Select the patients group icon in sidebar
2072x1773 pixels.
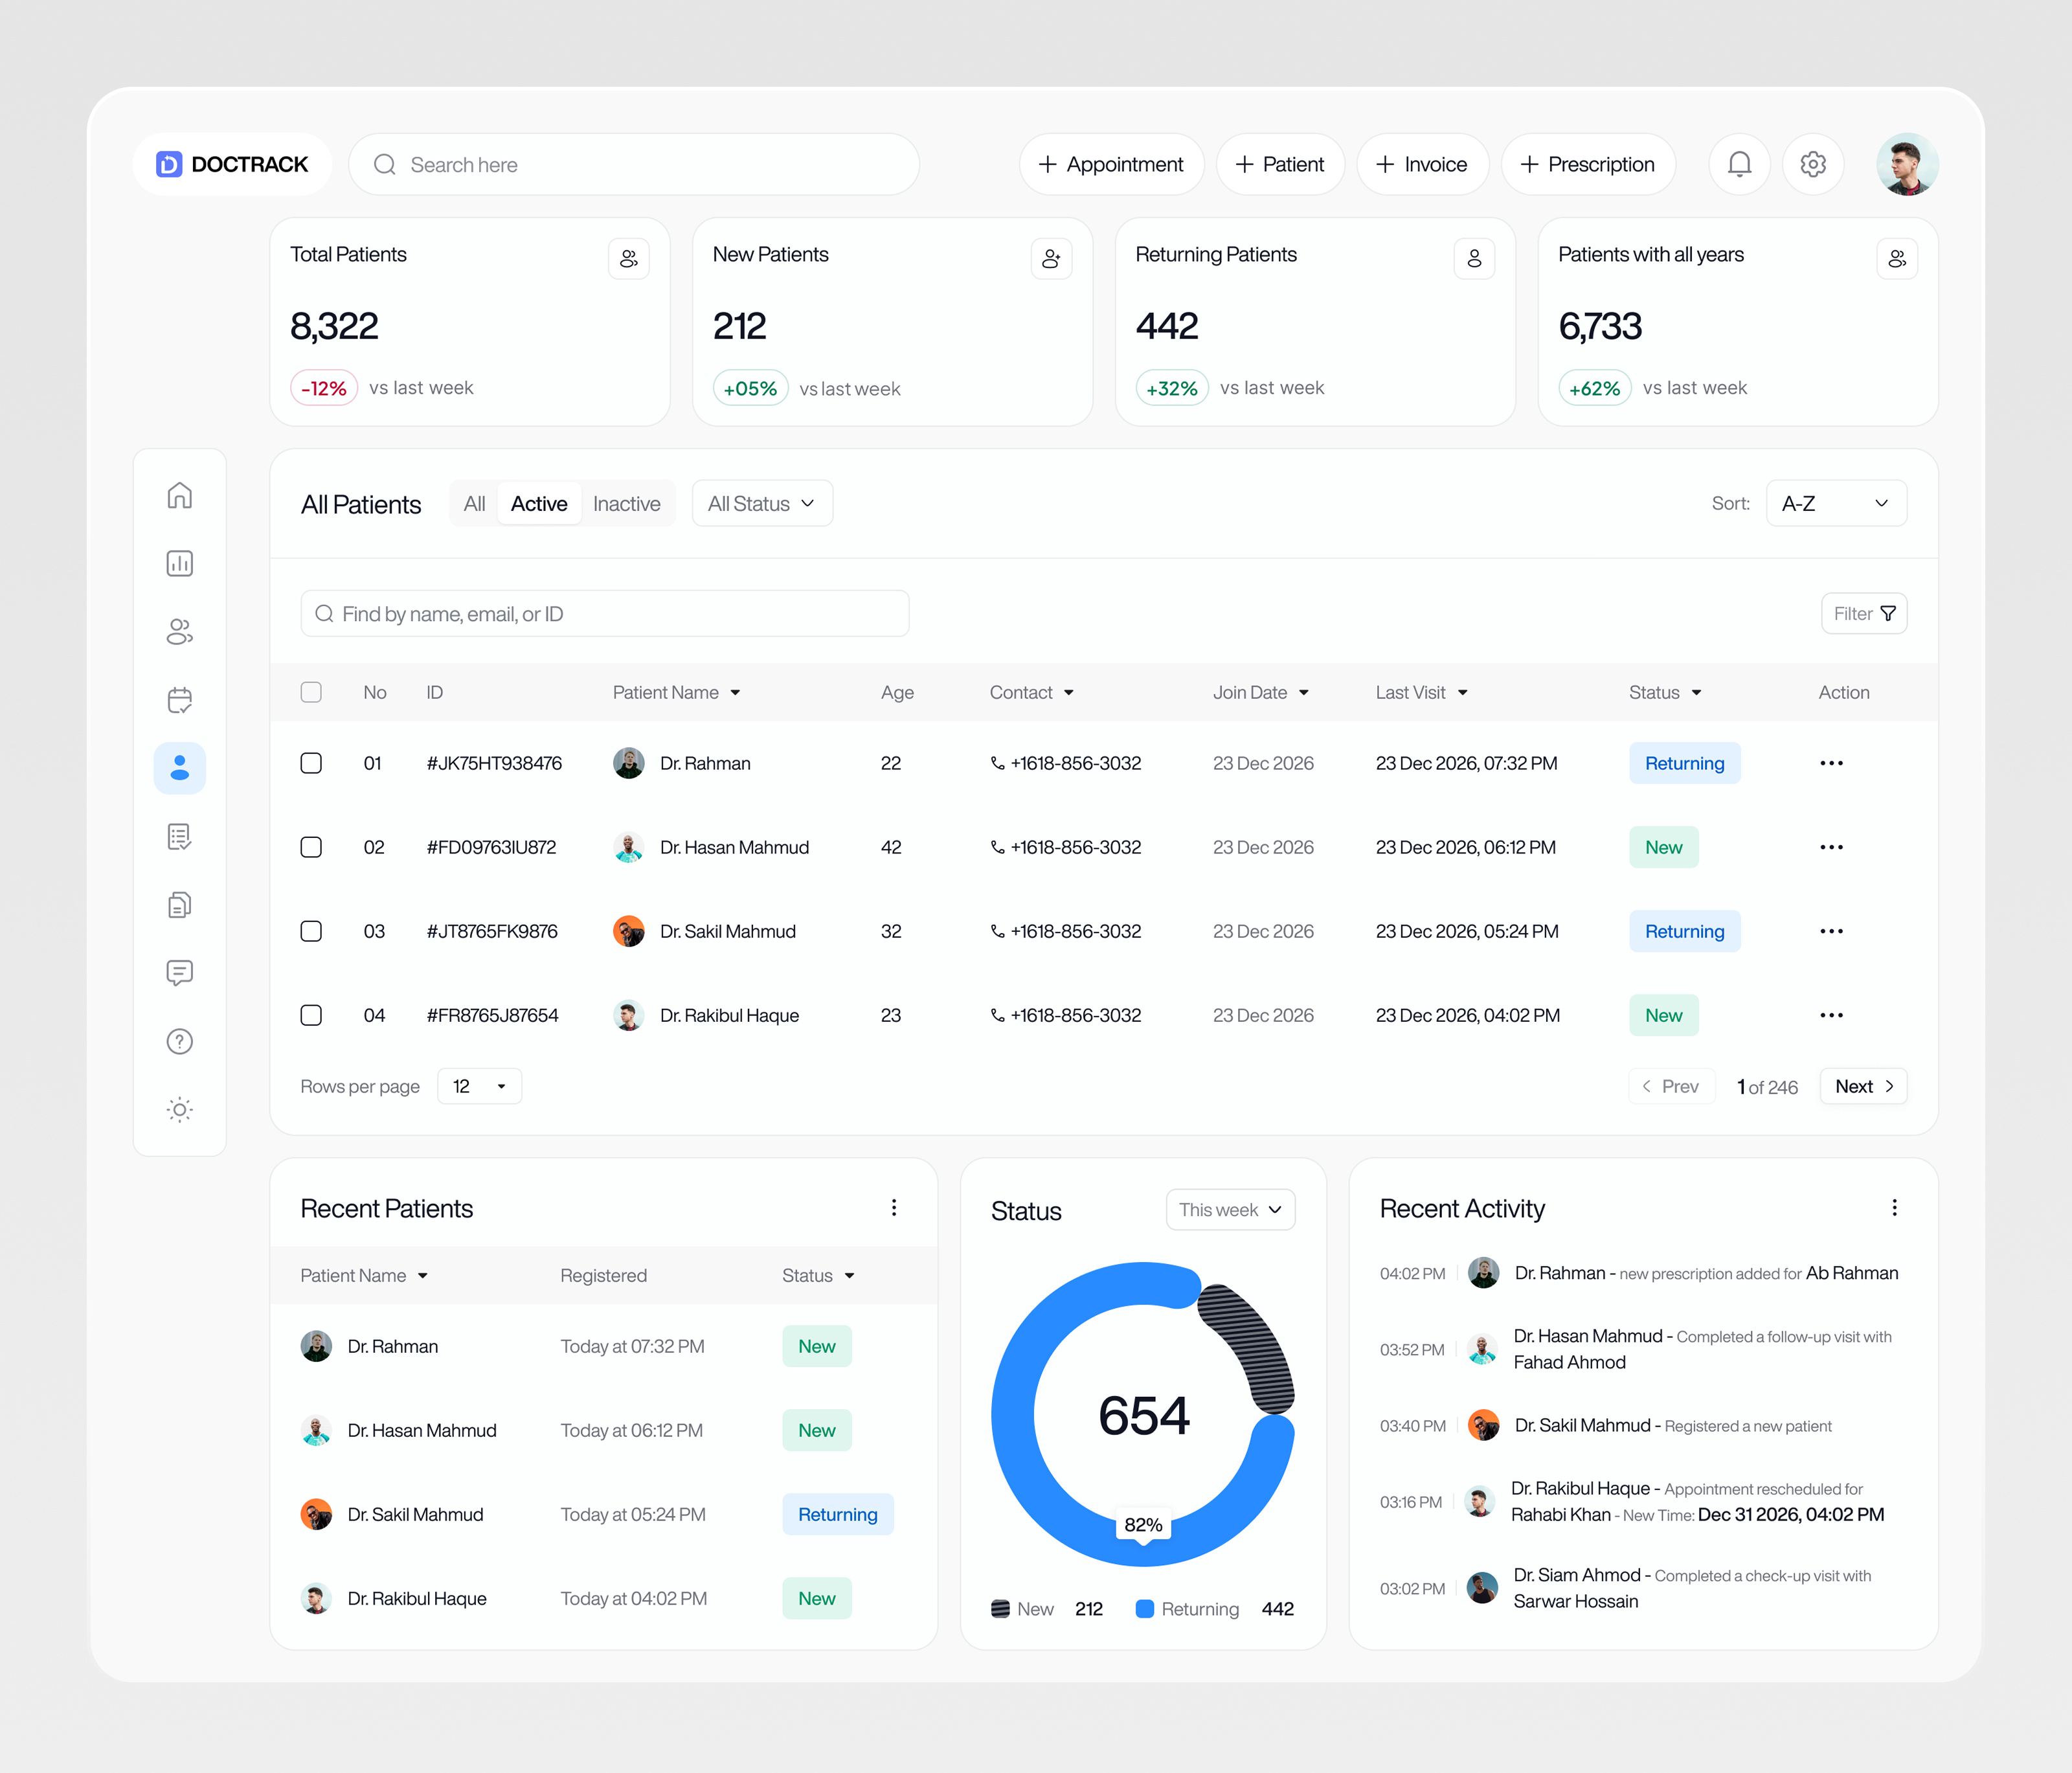coord(179,631)
